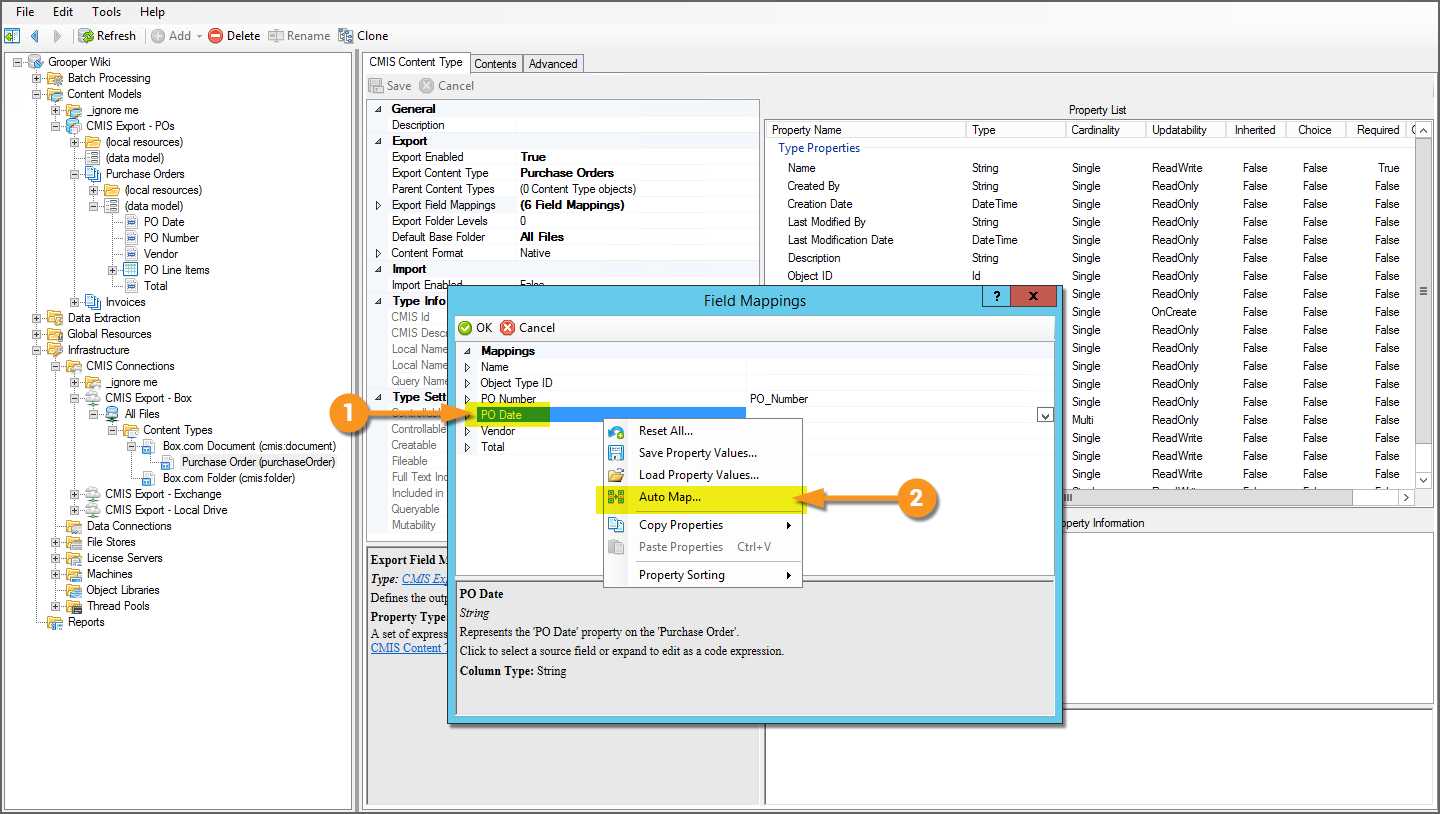Switch to the Contents tab
Viewport: 1440px width, 814px height.
coord(496,63)
